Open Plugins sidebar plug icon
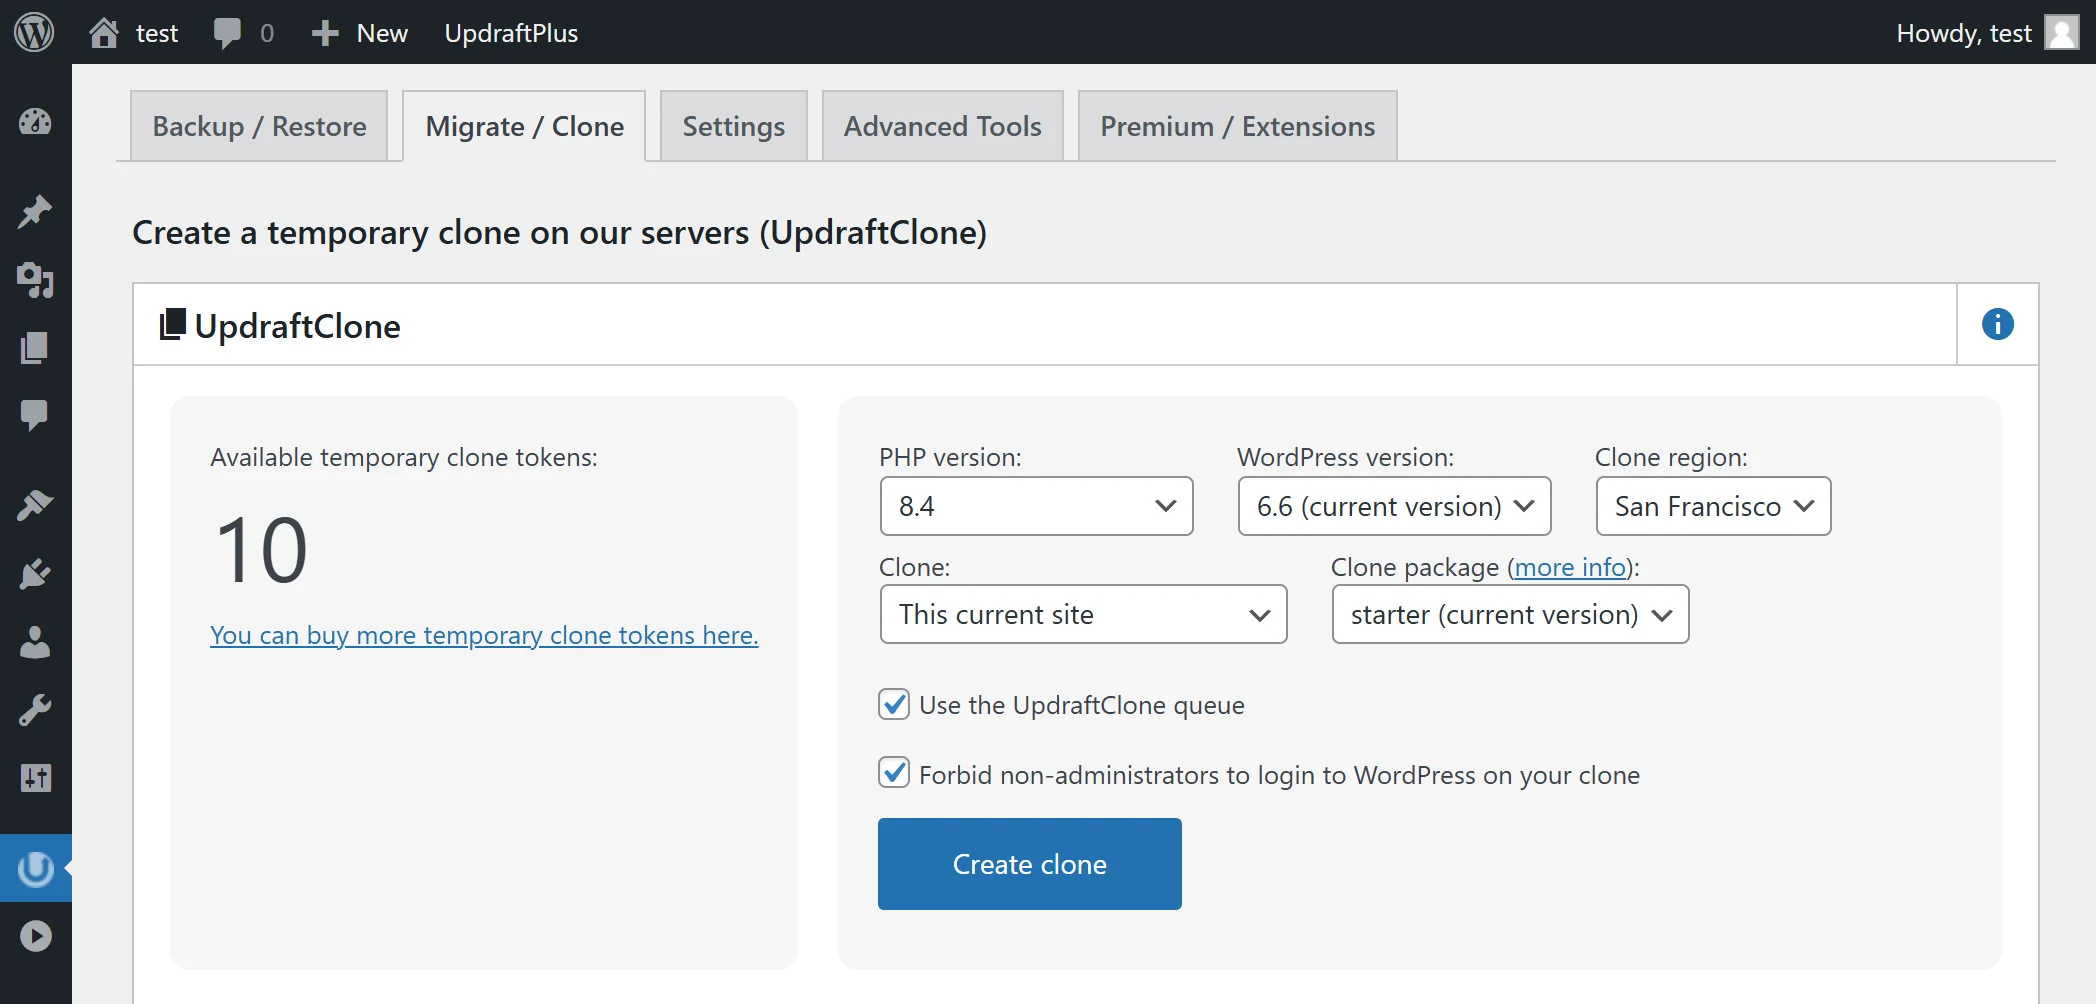 tap(35, 574)
